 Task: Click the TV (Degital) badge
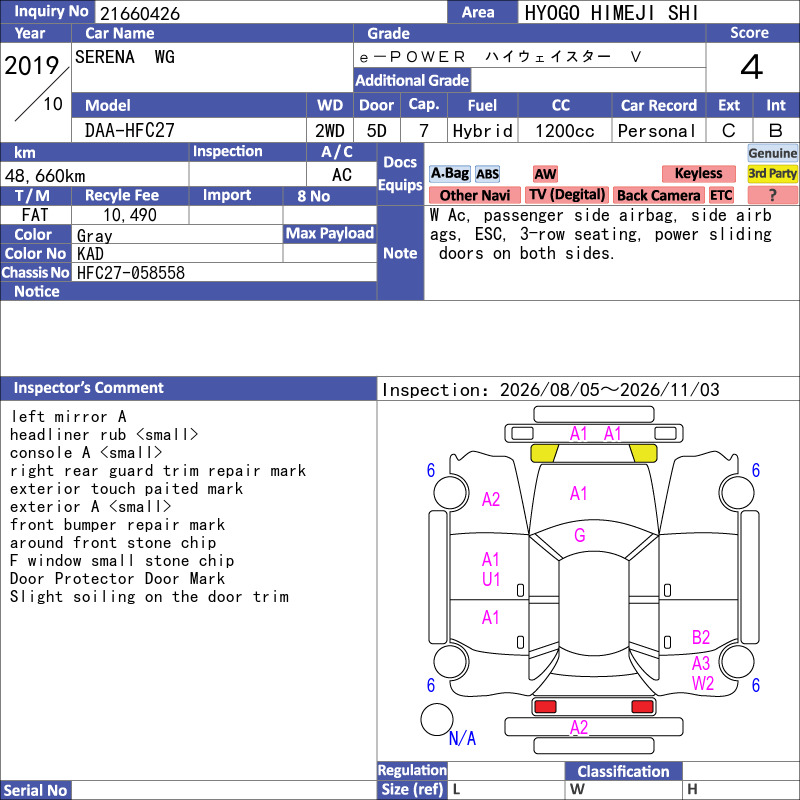point(567,195)
